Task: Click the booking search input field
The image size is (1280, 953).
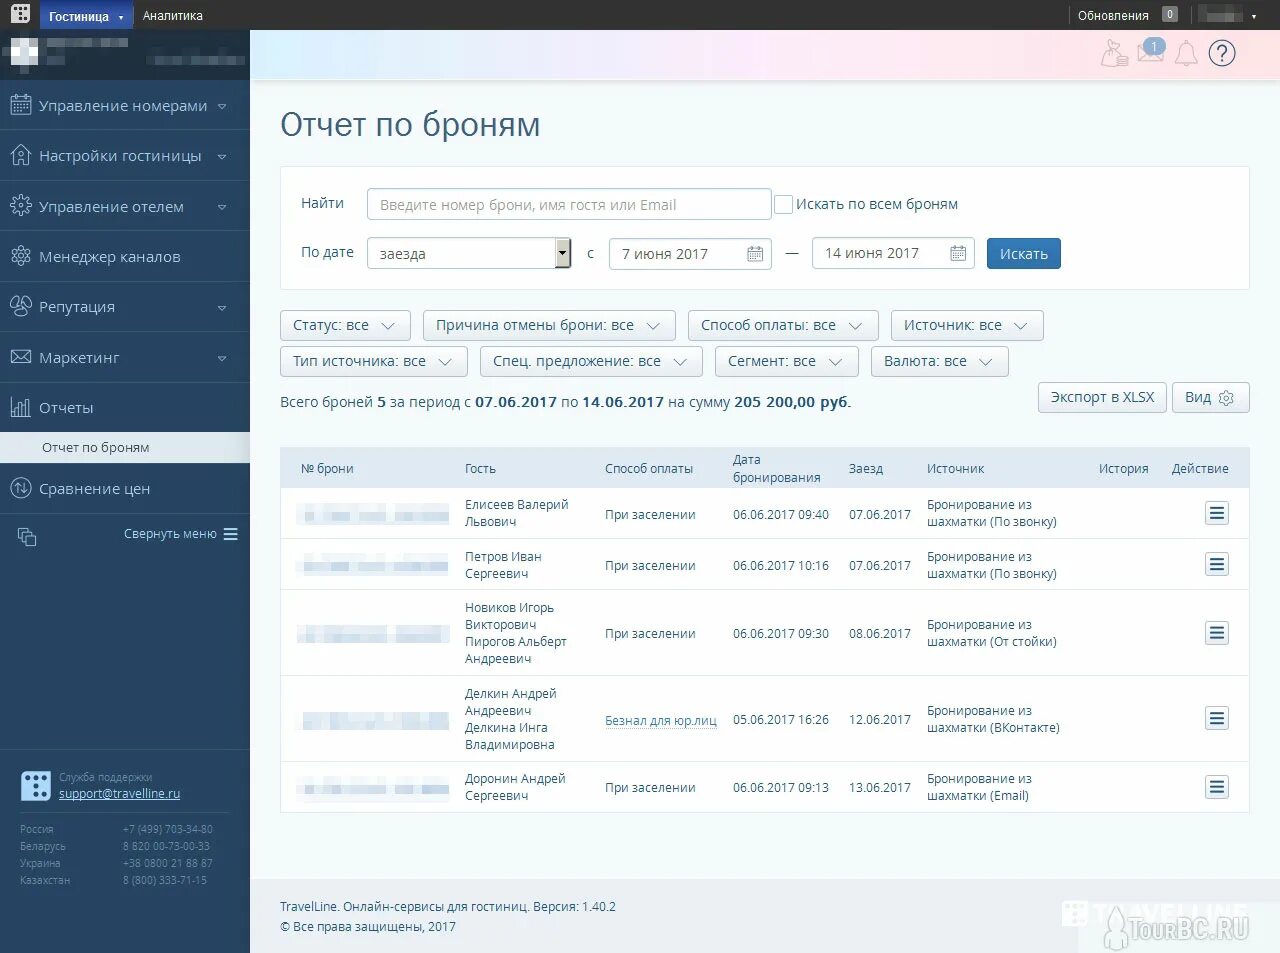Action: coord(569,204)
